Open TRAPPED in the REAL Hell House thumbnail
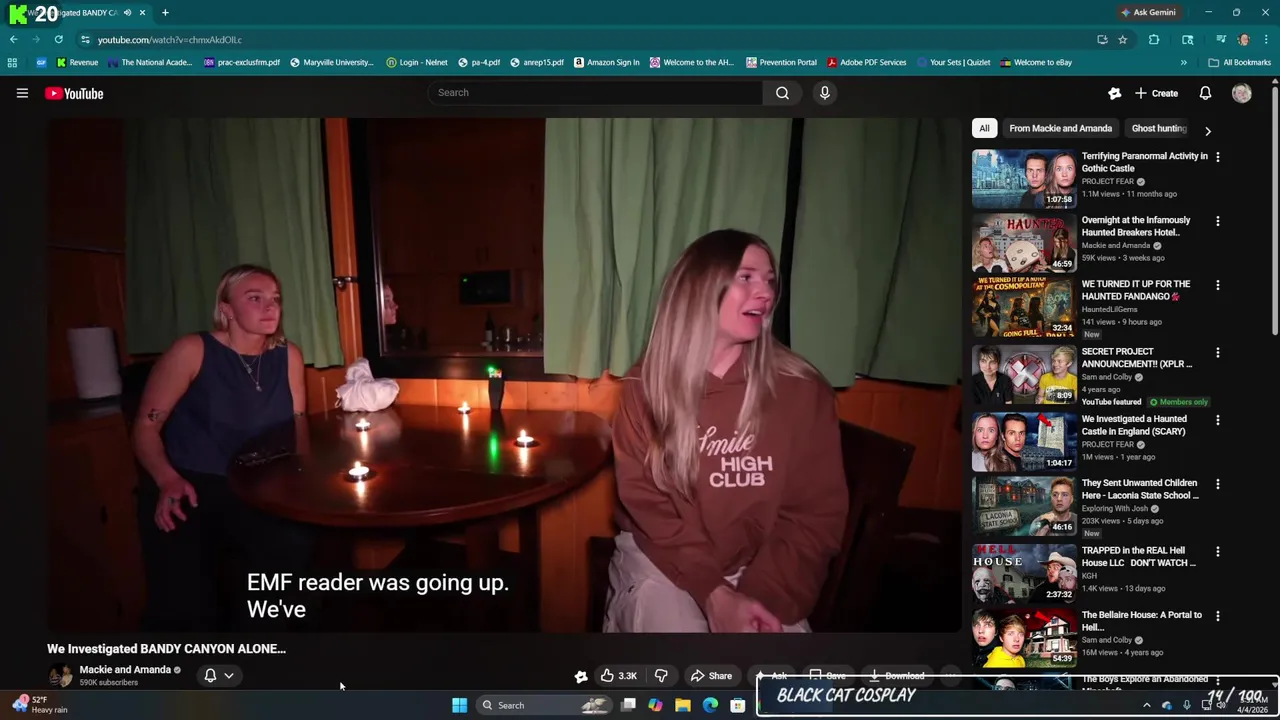The height and width of the screenshot is (720, 1280). [x=1024, y=573]
